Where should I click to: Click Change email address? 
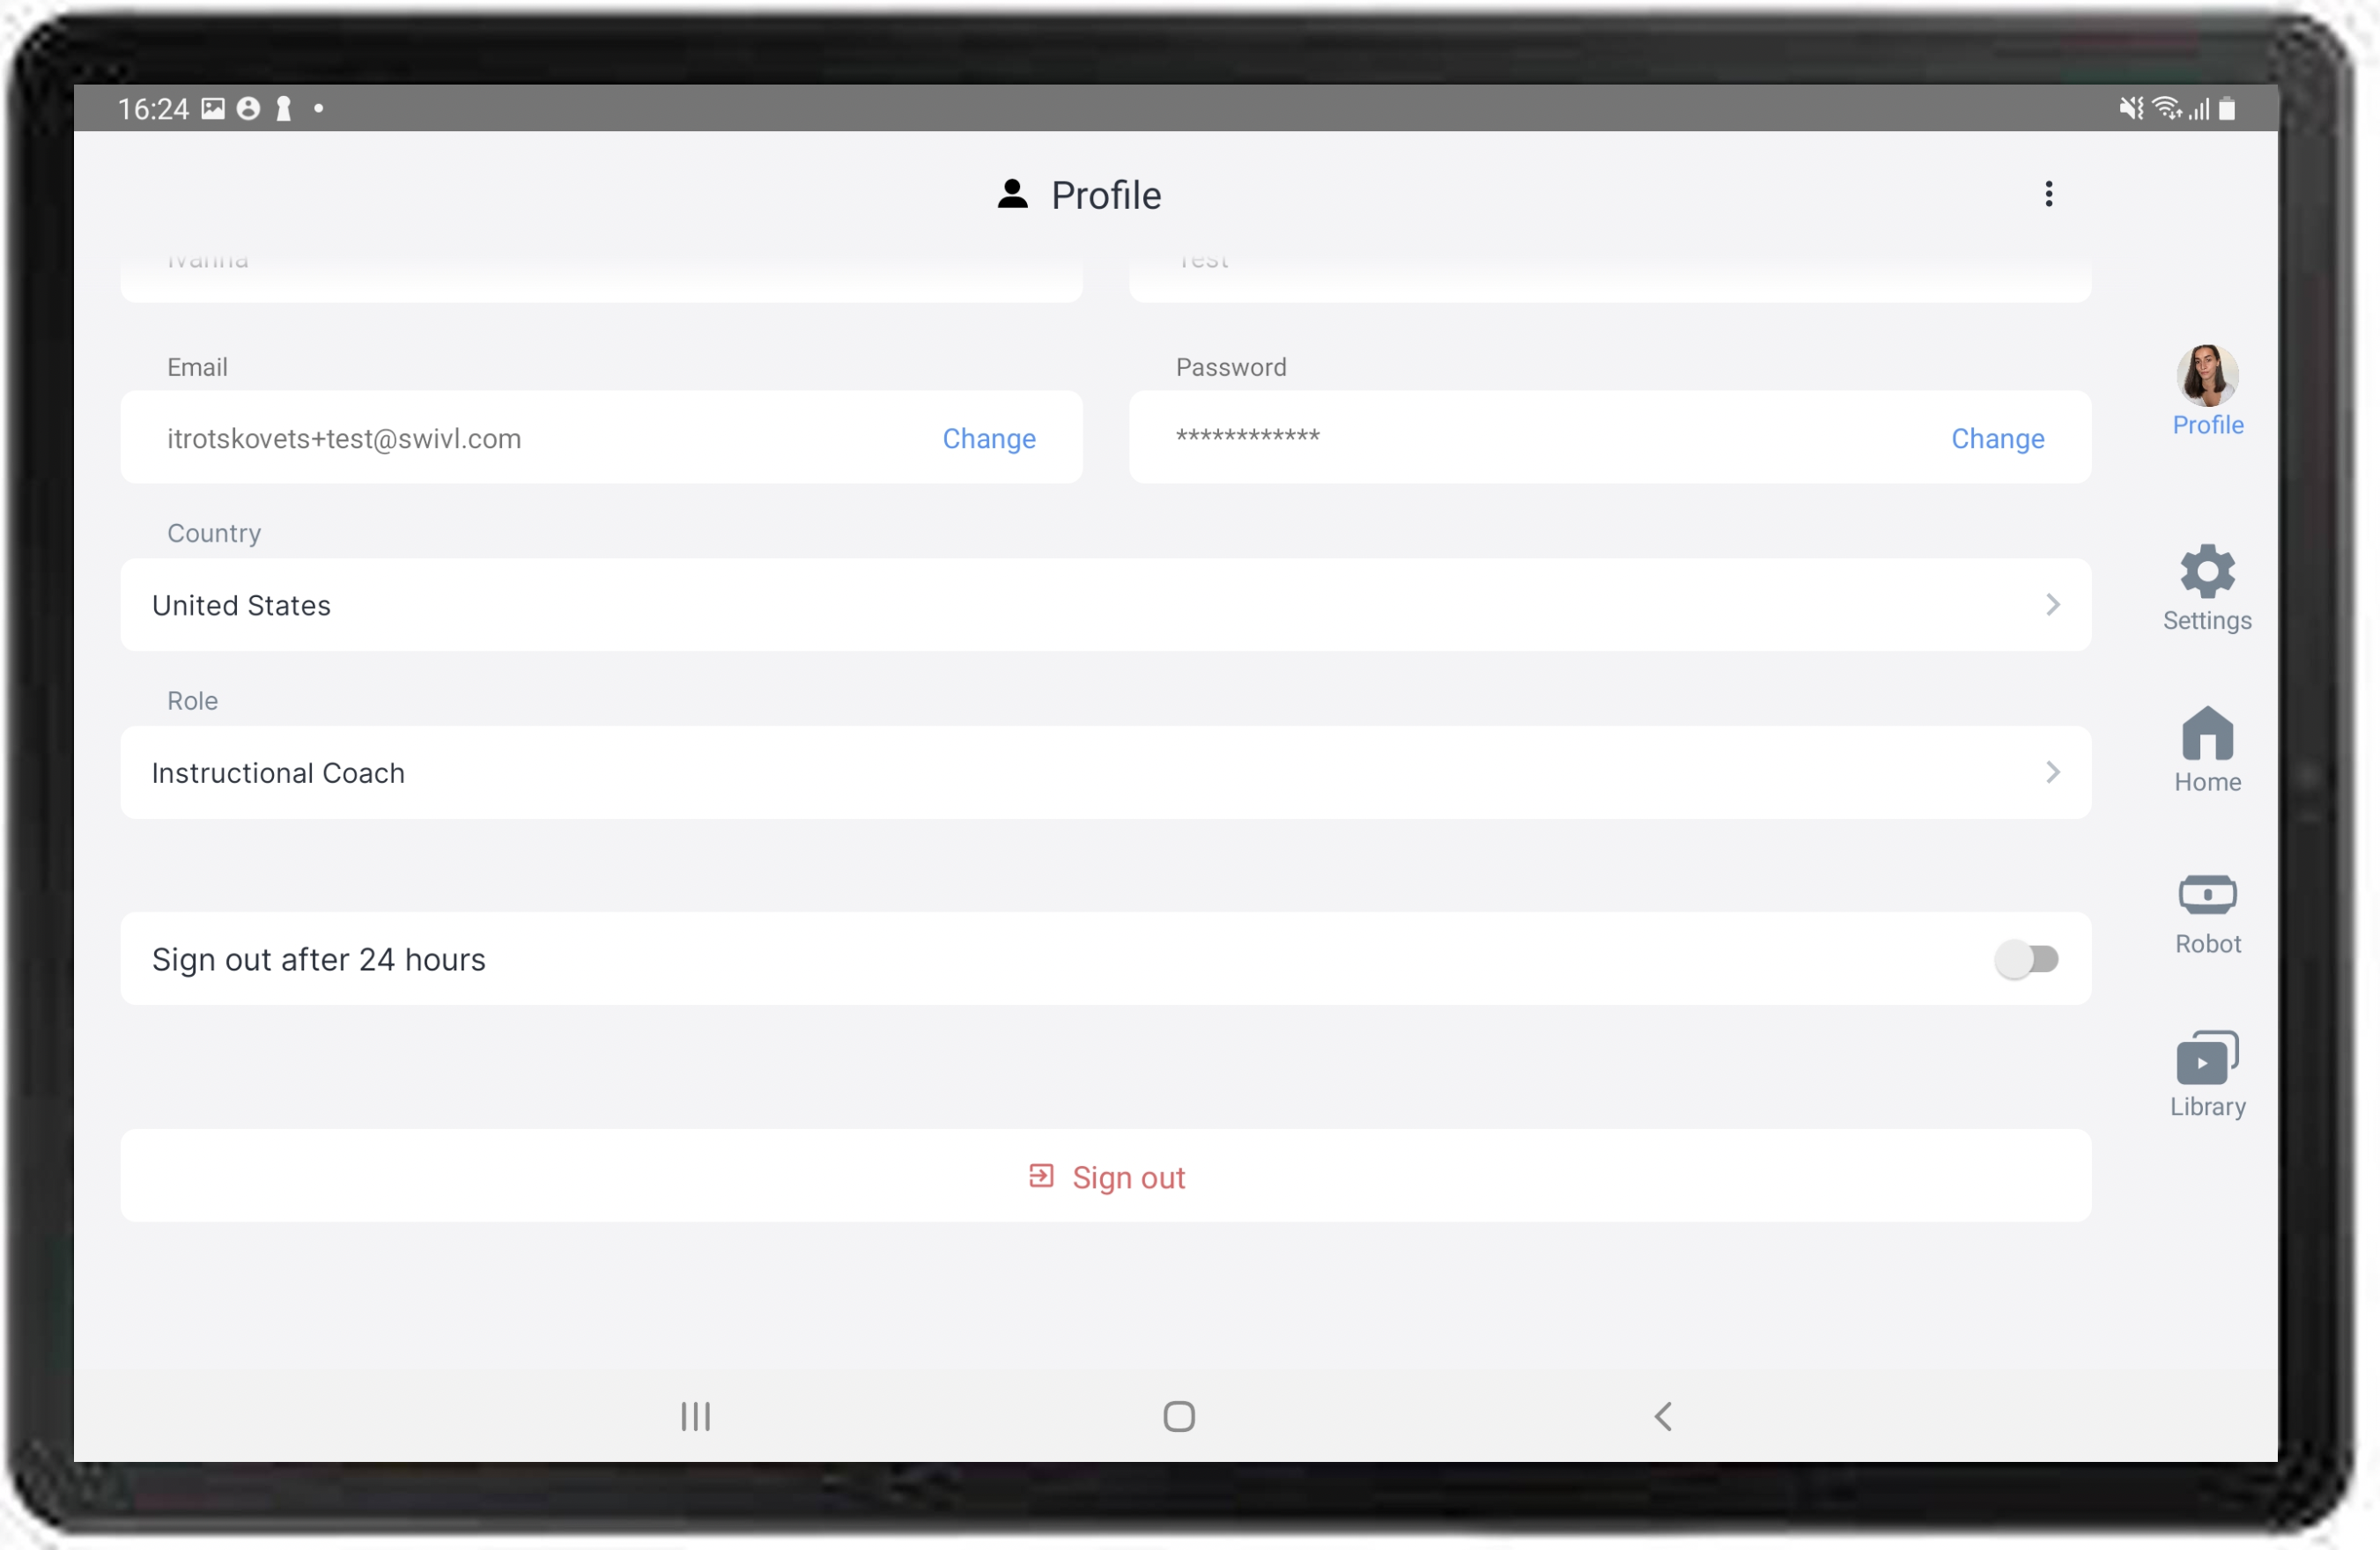click(x=987, y=439)
